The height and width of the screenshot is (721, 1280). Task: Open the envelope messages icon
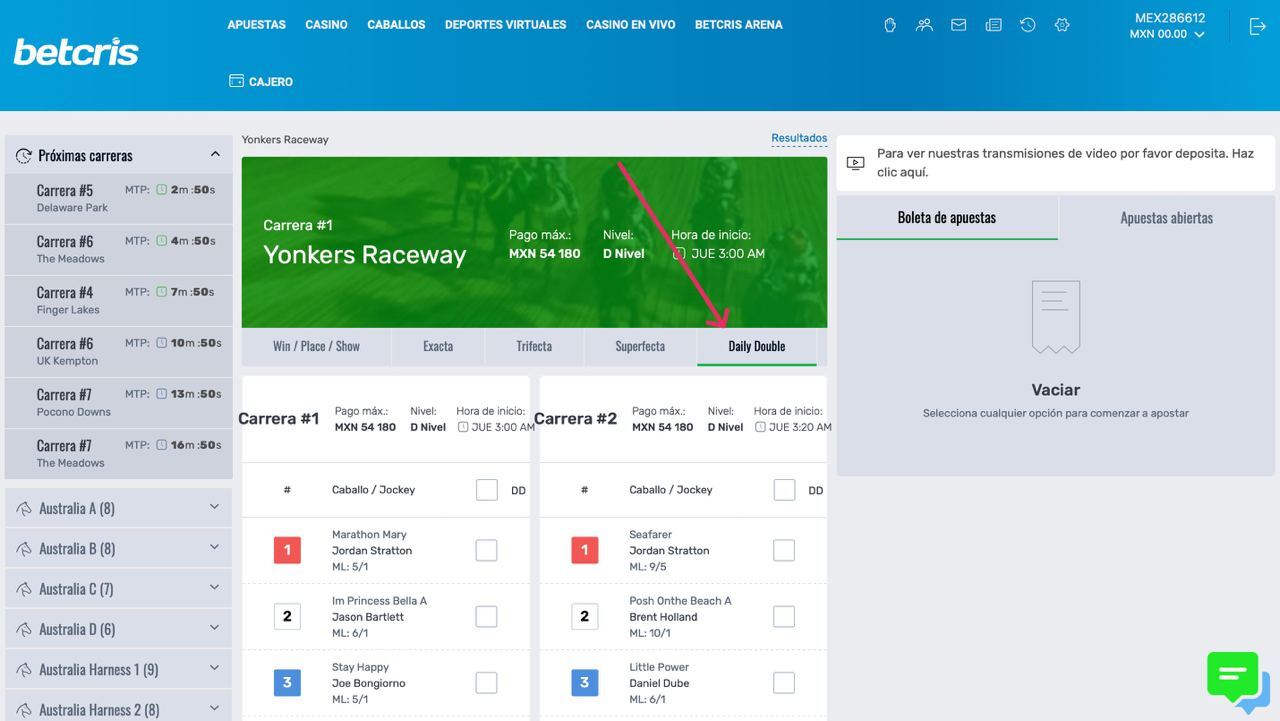click(x=959, y=25)
